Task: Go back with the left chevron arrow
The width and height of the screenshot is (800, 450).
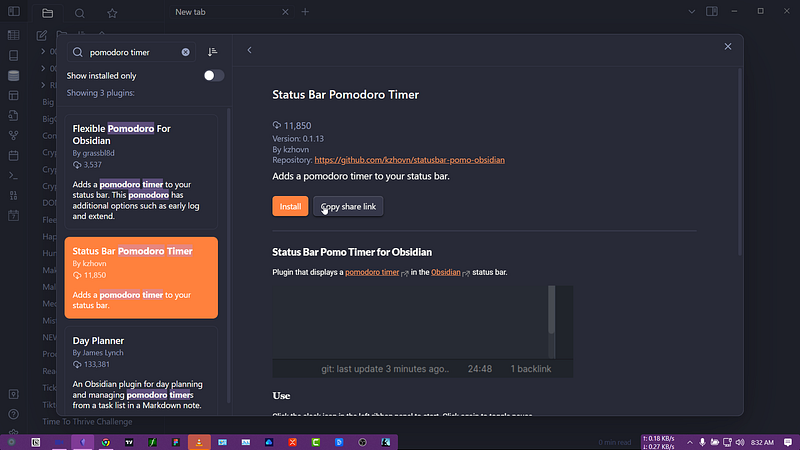Action: tap(249, 50)
